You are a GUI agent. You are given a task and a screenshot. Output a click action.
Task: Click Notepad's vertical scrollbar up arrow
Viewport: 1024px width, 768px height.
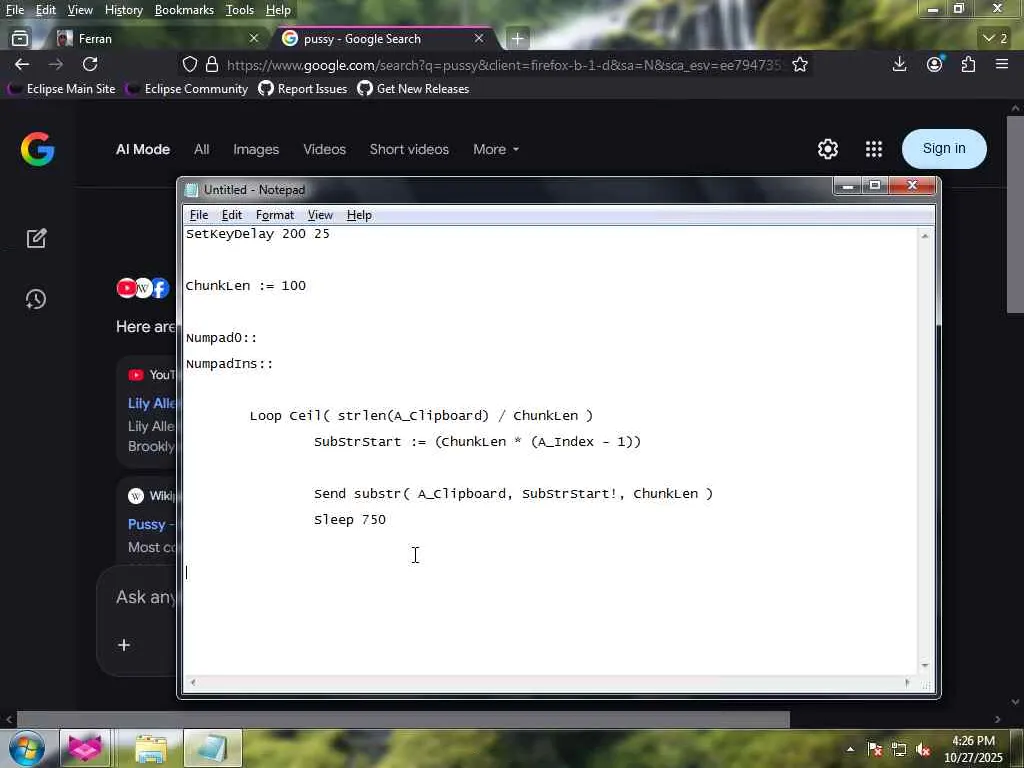coord(925,236)
